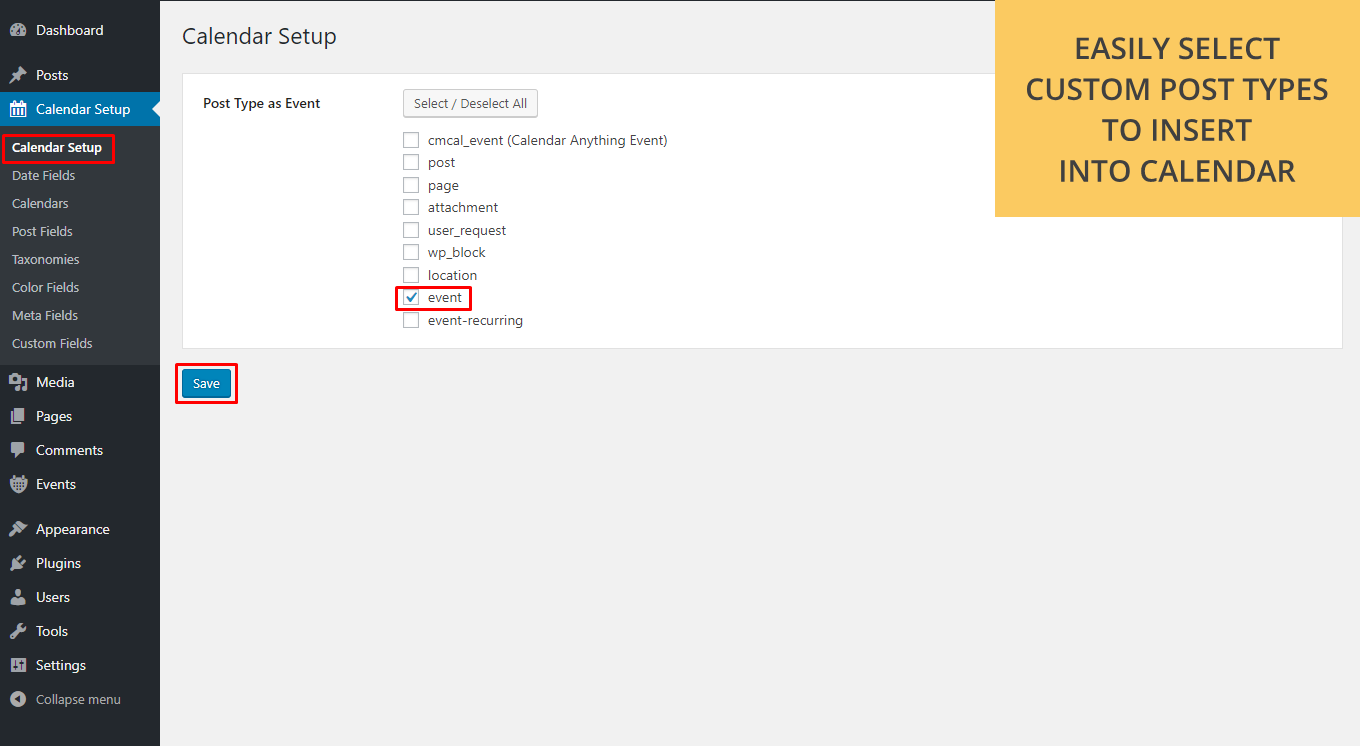Click the Plugins plug icon
1360x746 pixels.
(x=18, y=563)
